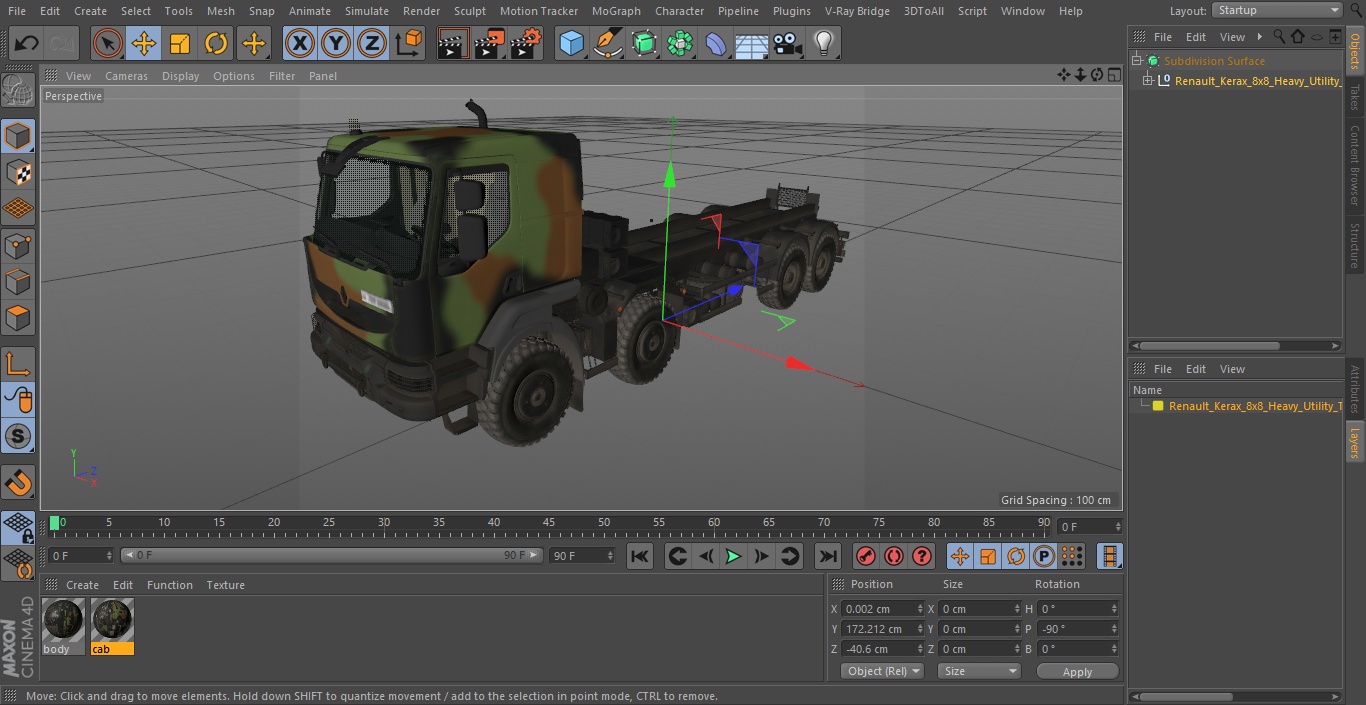Click the Undo arrow icon

pos(27,43)
